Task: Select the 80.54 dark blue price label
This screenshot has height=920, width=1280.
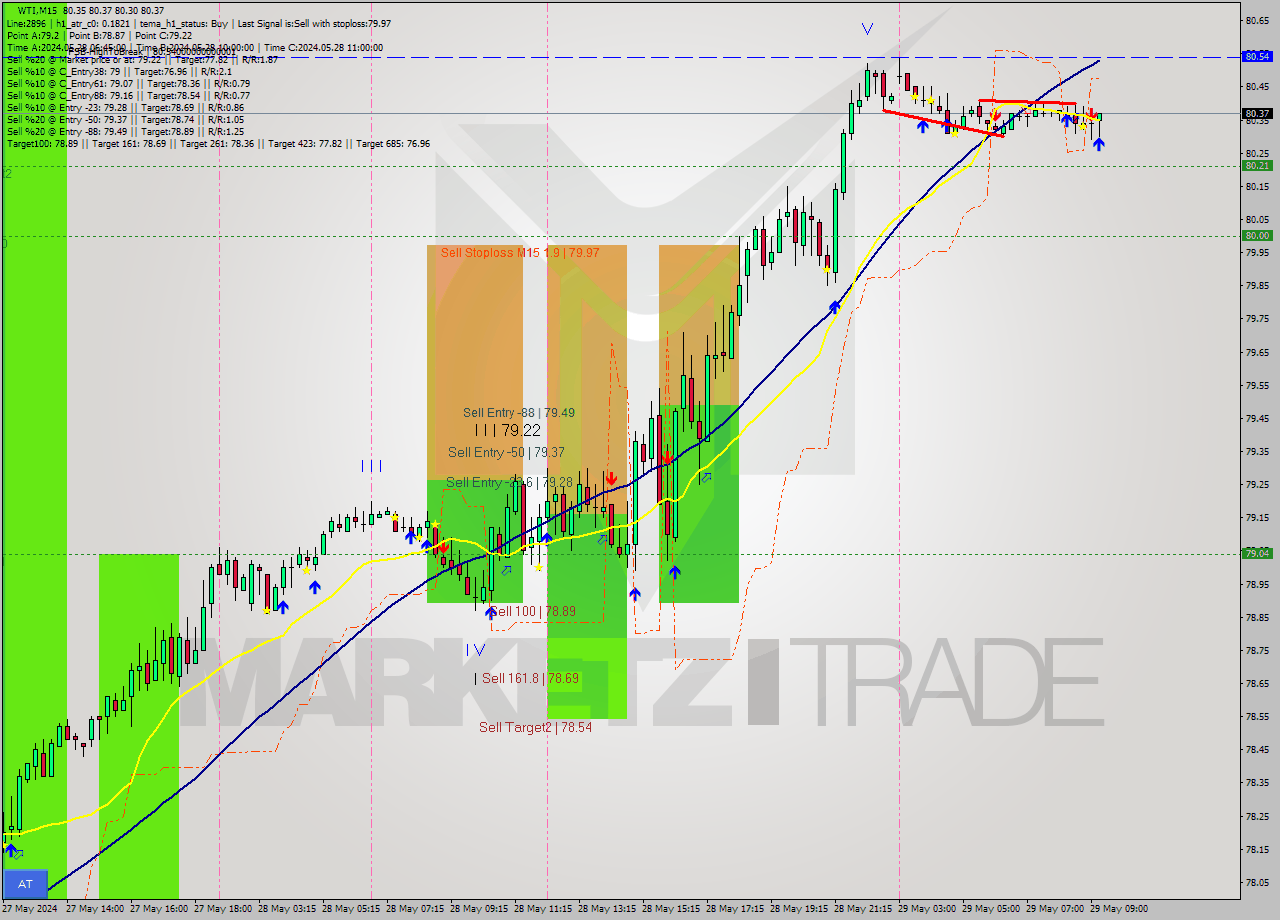Action: click(x=1257, y=57)
